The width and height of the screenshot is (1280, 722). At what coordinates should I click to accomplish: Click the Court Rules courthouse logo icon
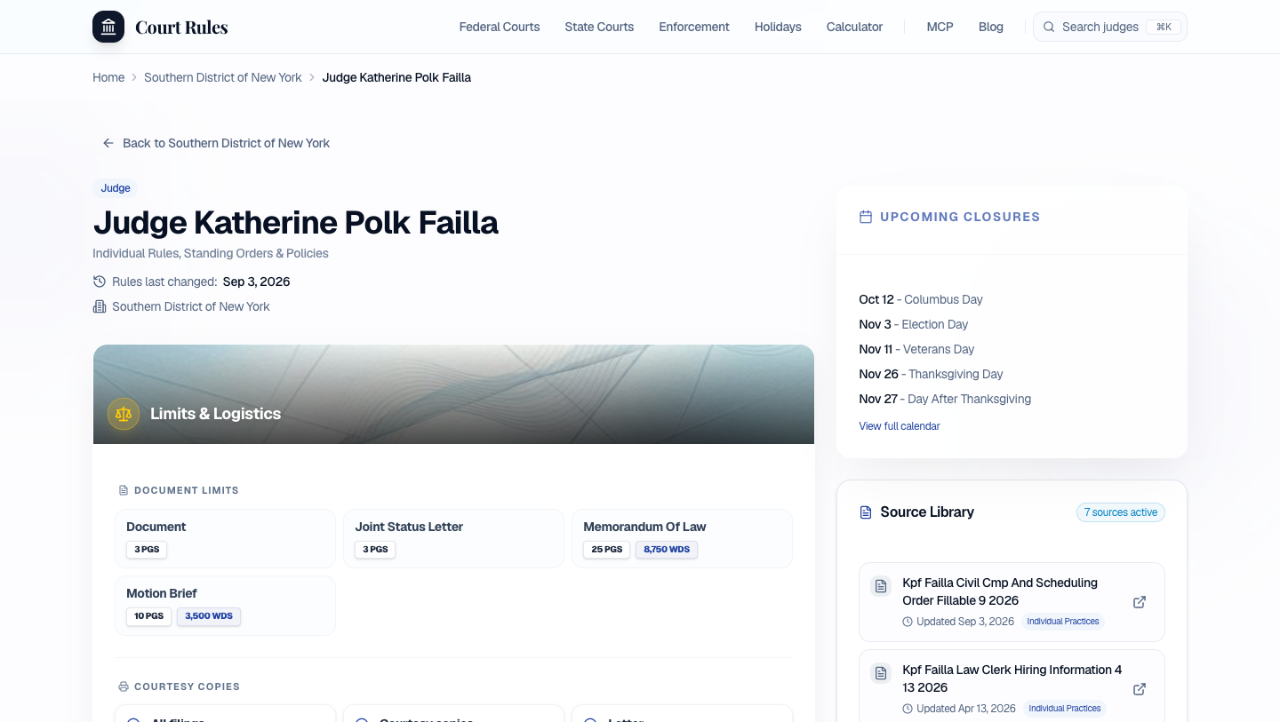(x=108, y=27)
